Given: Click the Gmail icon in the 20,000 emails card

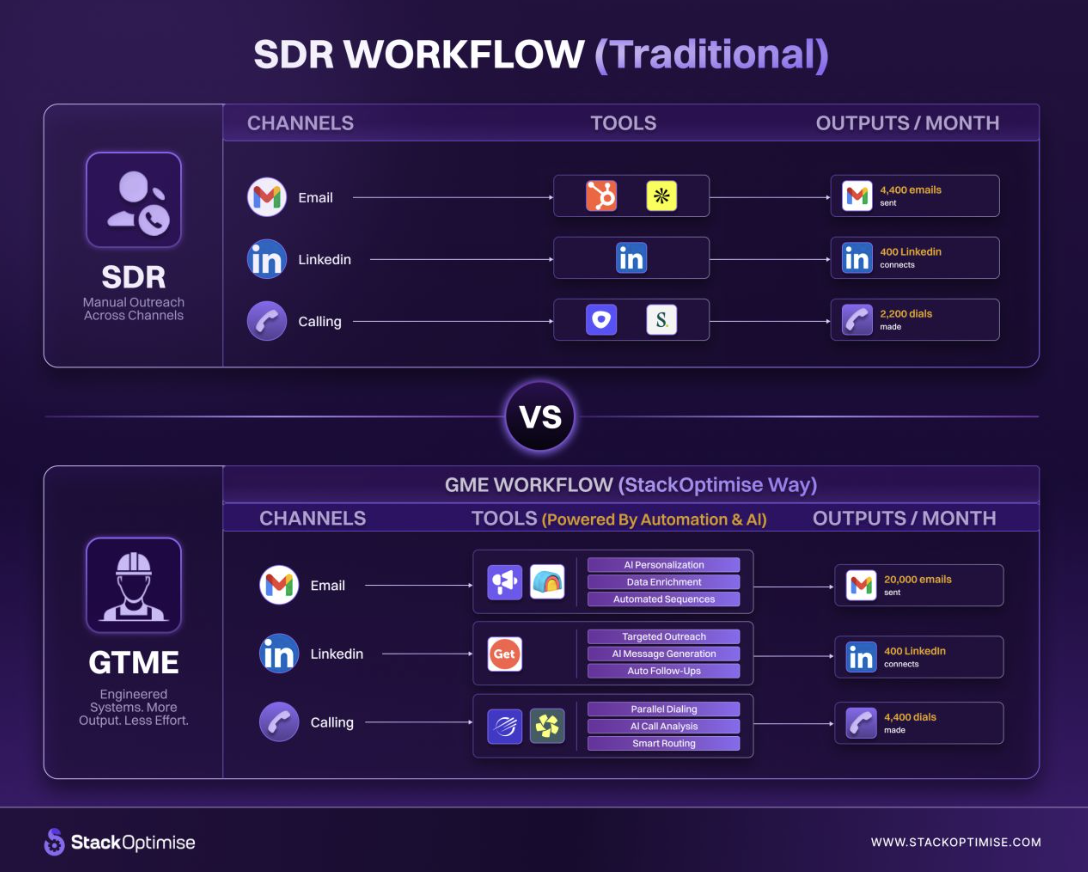Looking at the screenshot, I should click(x=862, y=585).
